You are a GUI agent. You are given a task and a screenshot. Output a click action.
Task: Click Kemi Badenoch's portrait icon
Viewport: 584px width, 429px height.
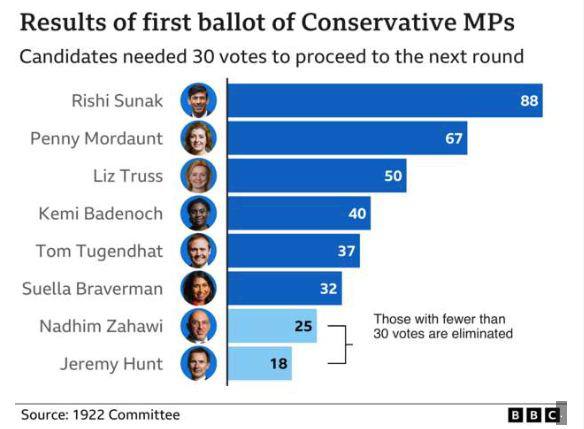click(x=199, y=213)
